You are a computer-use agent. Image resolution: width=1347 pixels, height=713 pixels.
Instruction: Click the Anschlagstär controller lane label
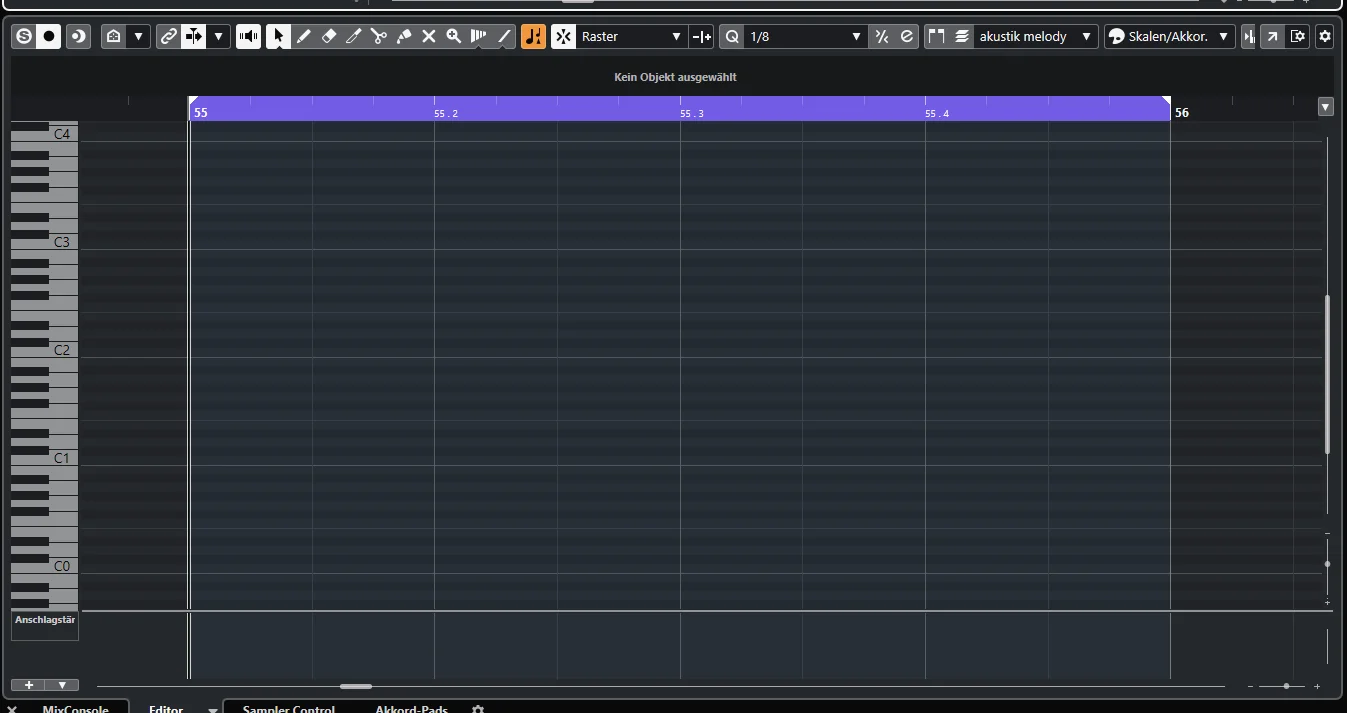point(45,620)
